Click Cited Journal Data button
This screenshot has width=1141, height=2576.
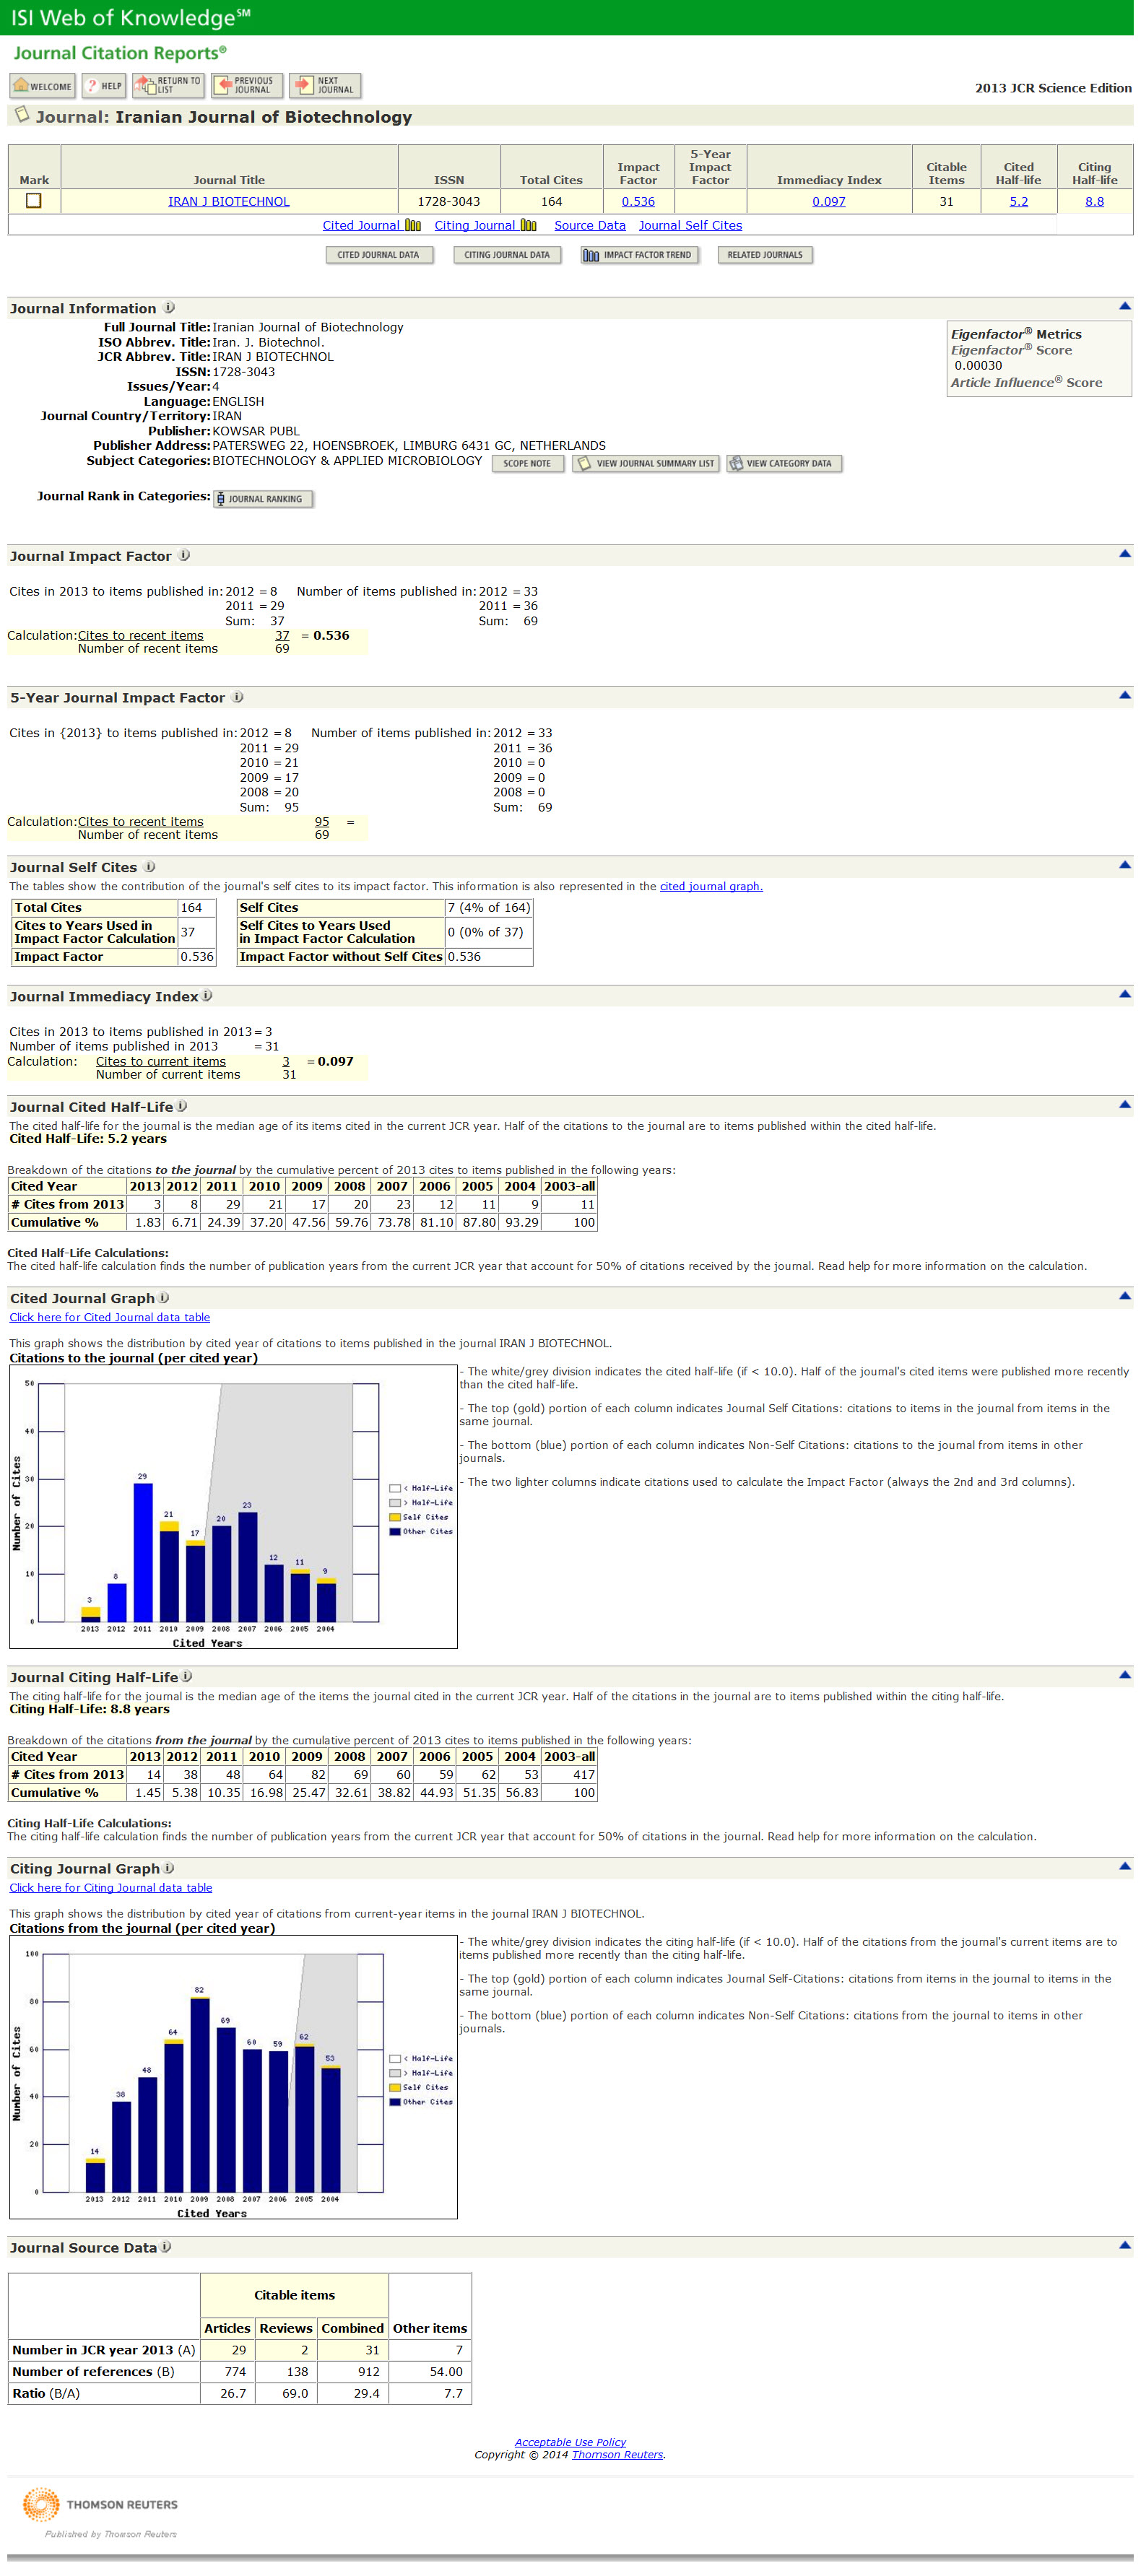[x=379, y=255]
